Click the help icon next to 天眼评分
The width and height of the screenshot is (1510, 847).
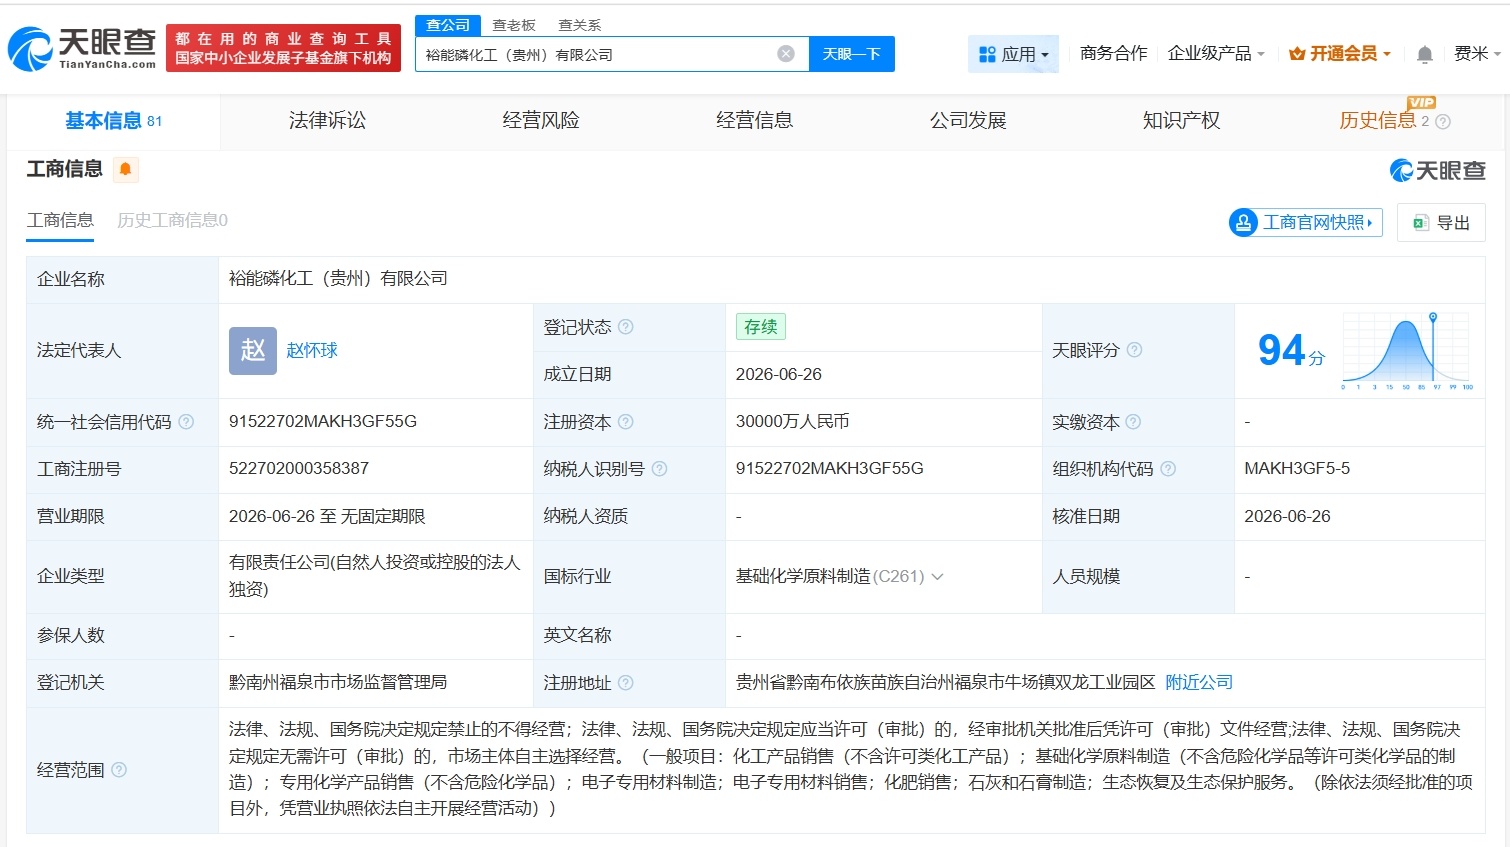[1134, 350]
